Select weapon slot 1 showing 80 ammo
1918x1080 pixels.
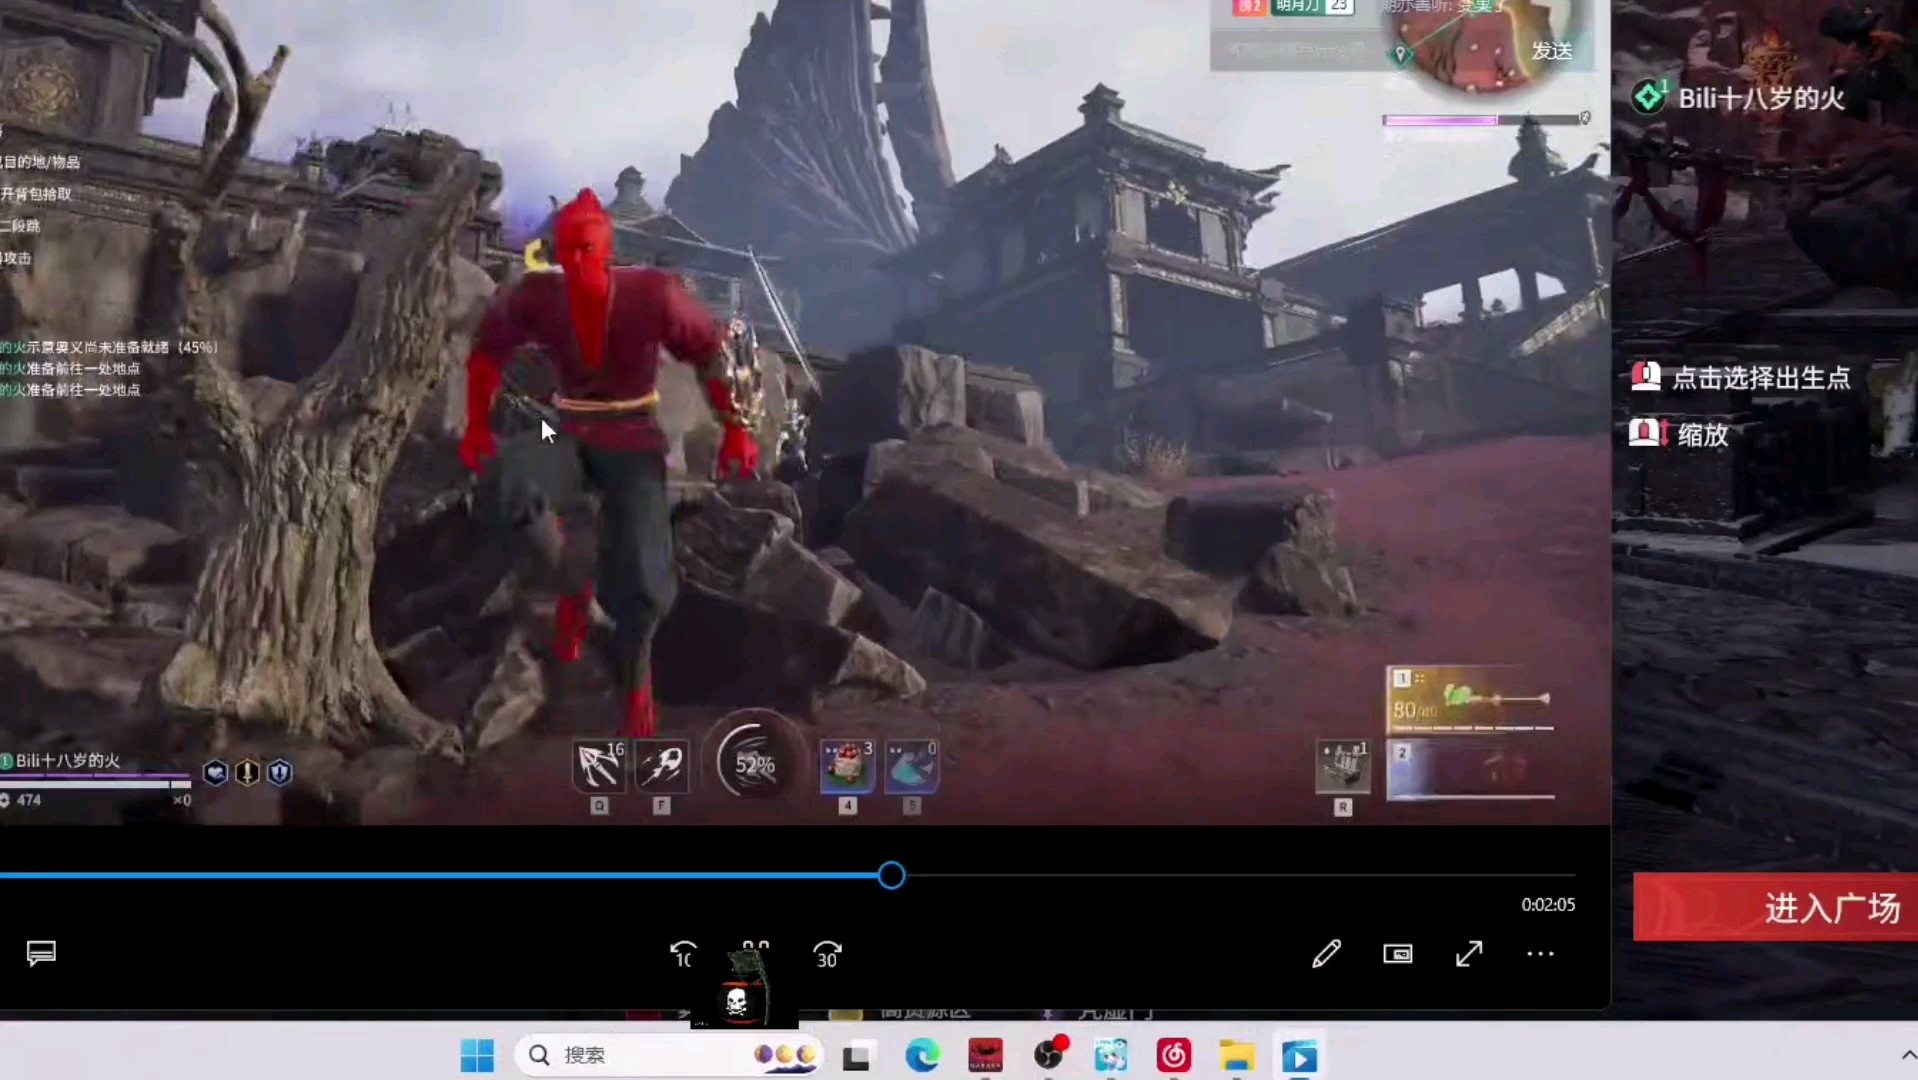click(1470, 699)
